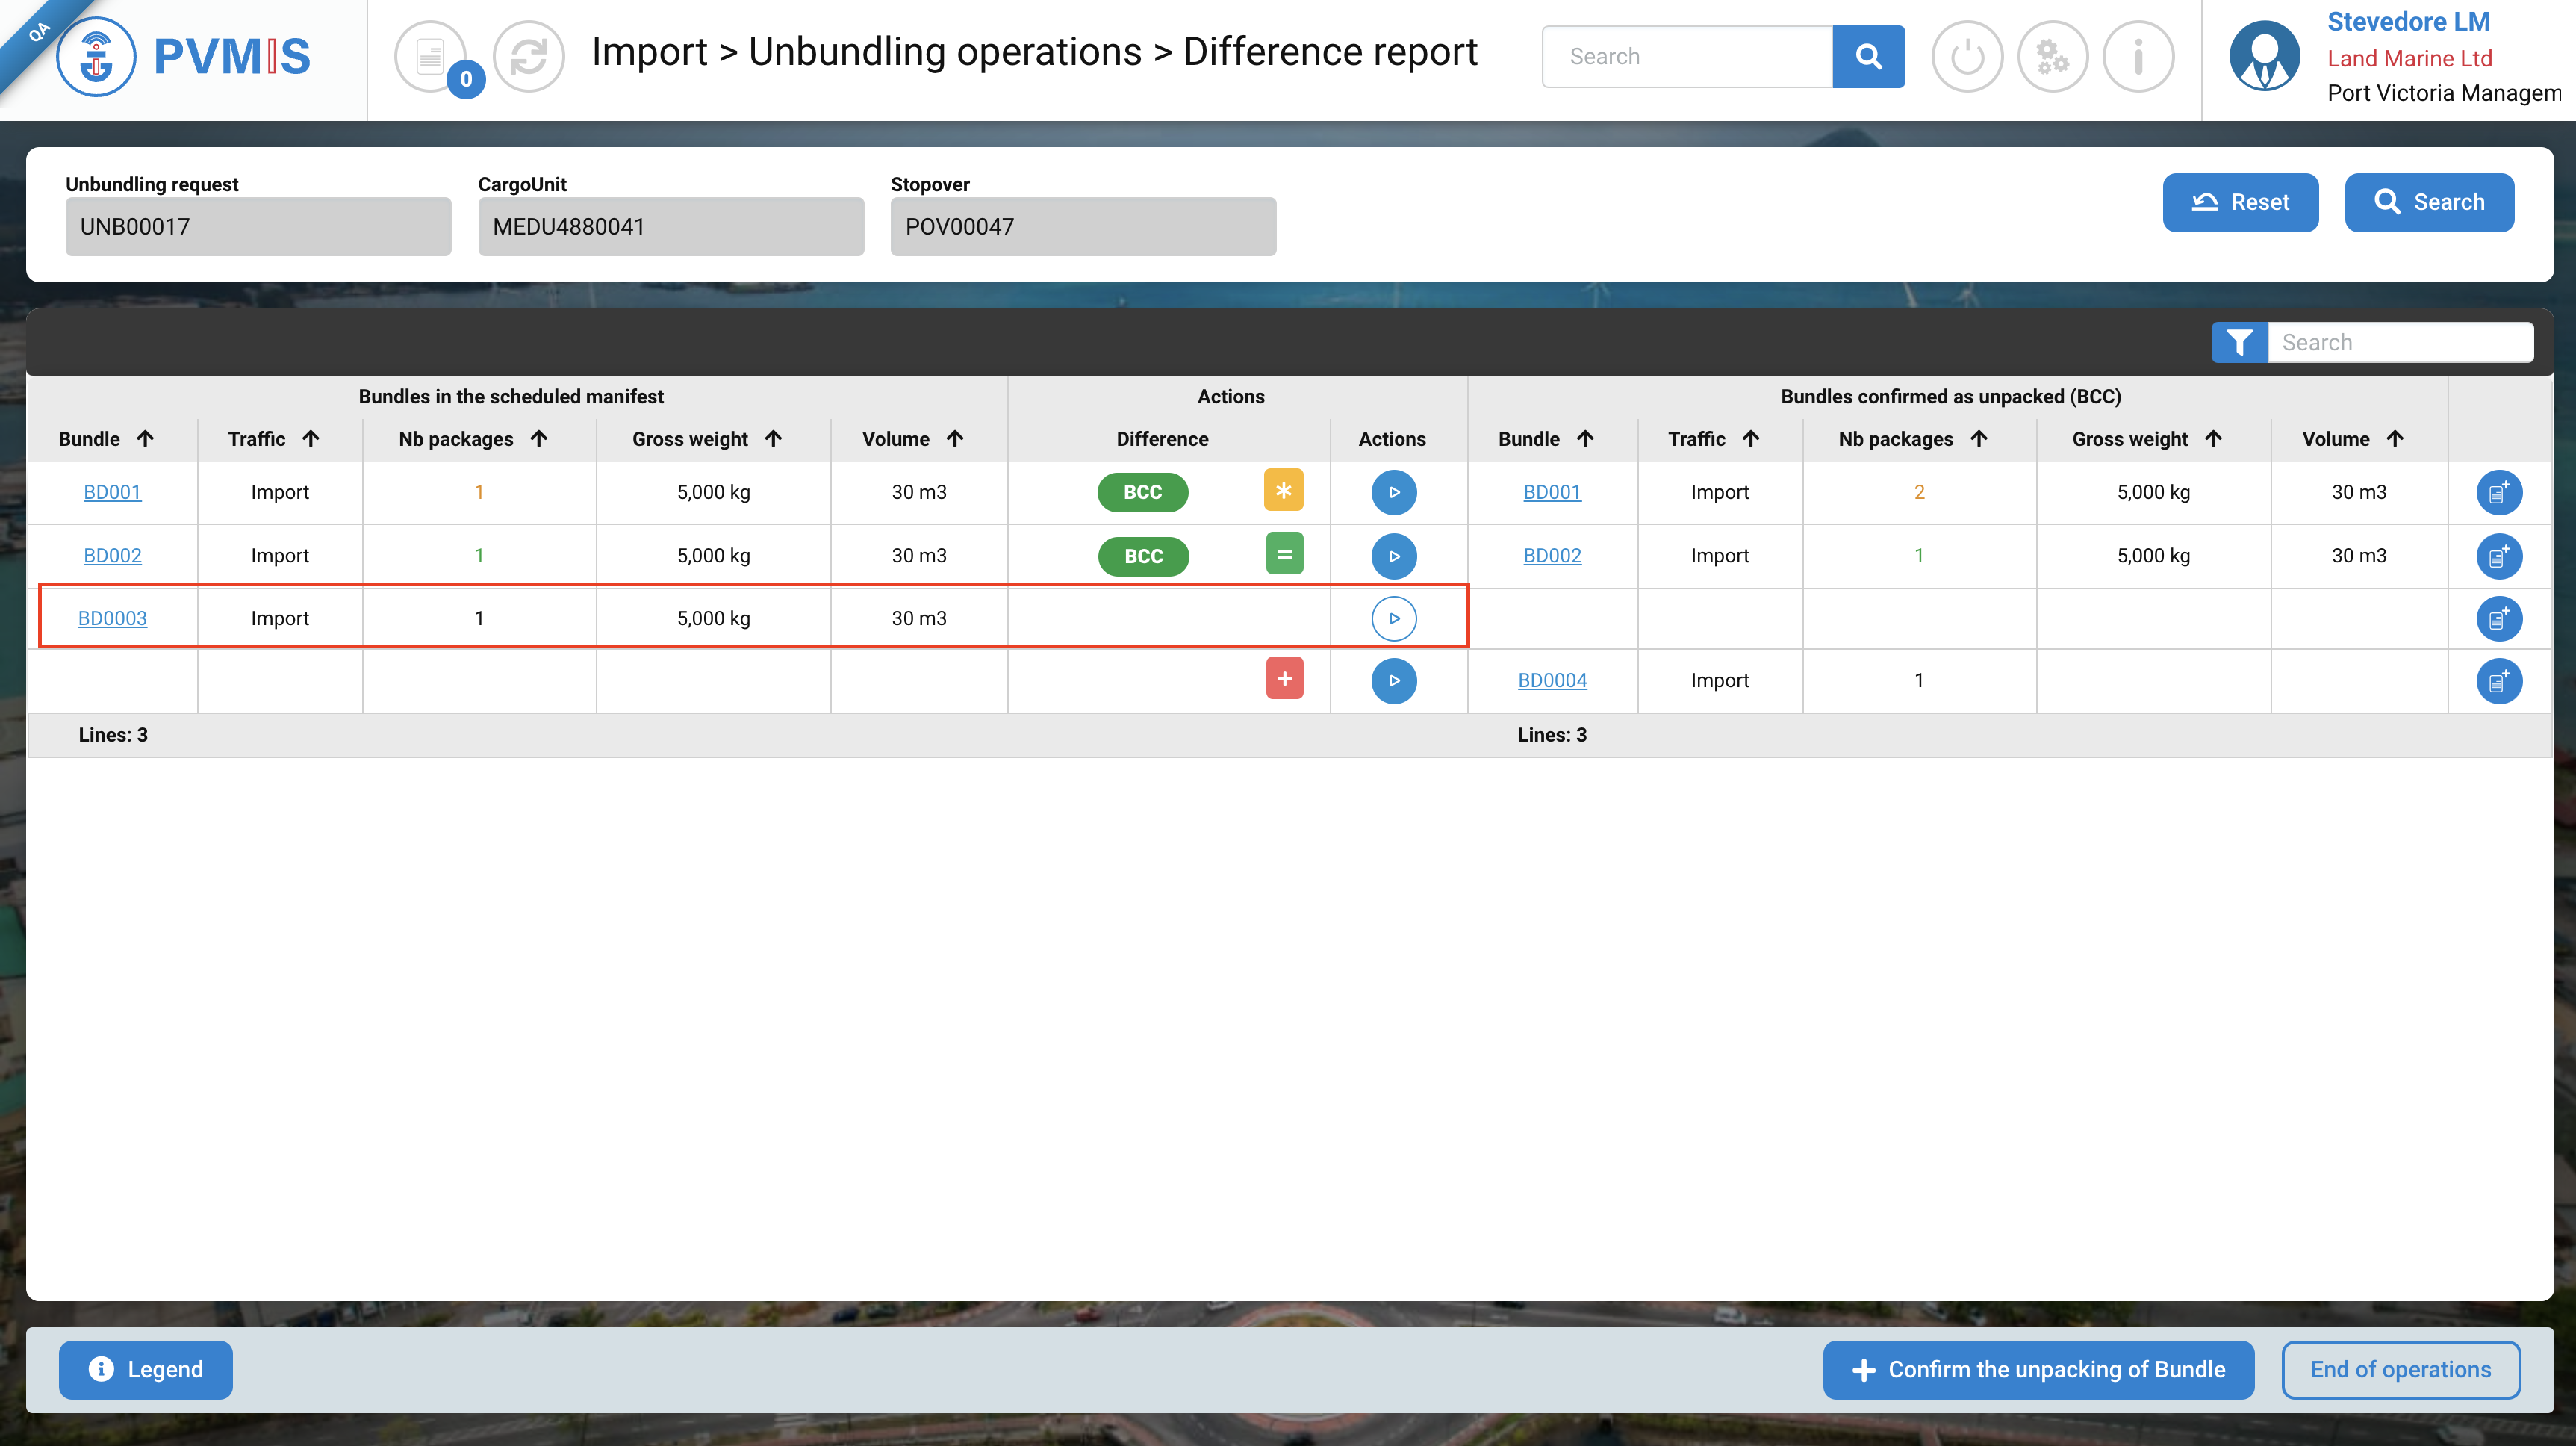2576x1446 pixels.
Task: Click the yellow asterisk difference icon
Action: coord(1283,490)
